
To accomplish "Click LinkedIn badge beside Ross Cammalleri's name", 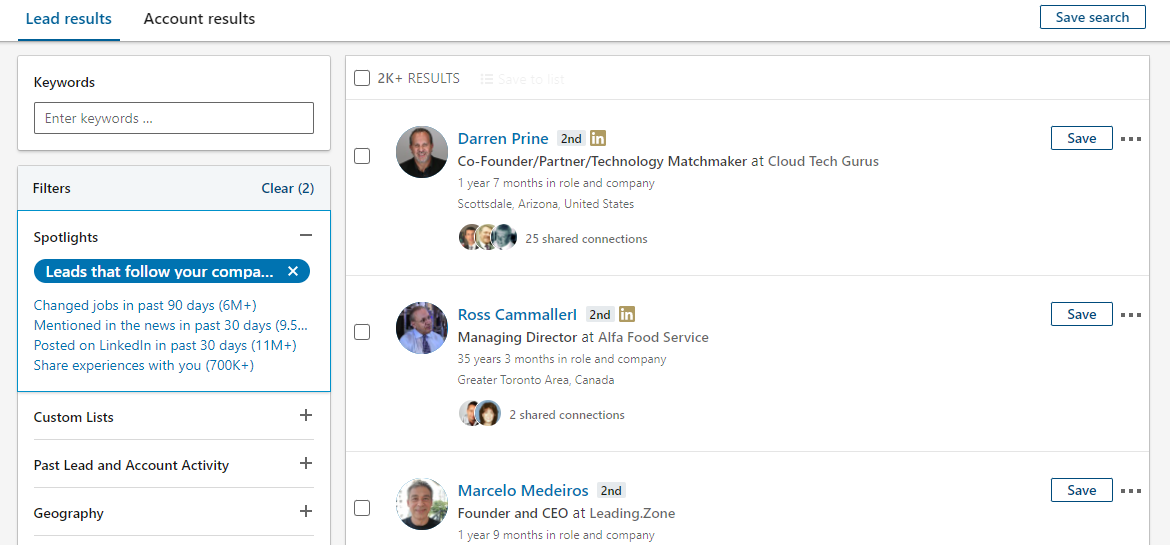I will coord(627,314).
